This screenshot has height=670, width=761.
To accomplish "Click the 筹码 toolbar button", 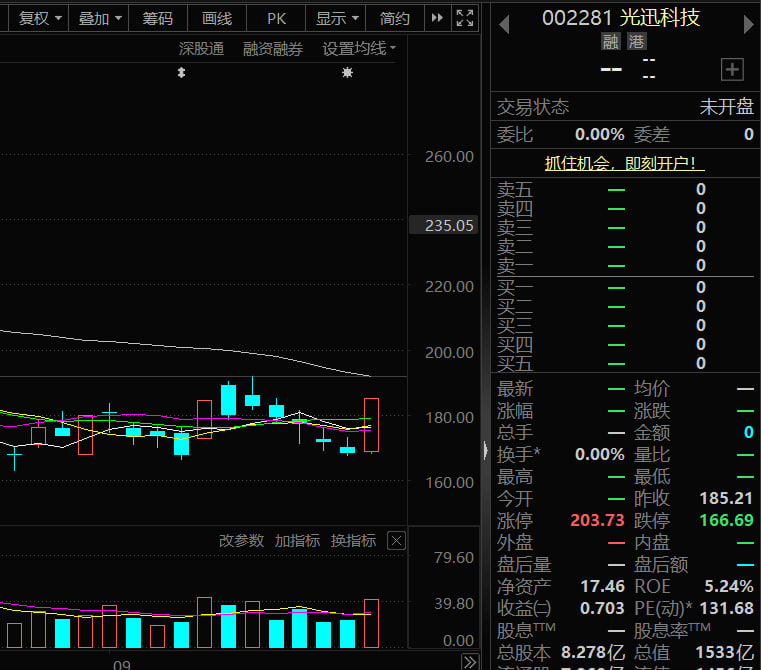I will (x=158, y=18).
